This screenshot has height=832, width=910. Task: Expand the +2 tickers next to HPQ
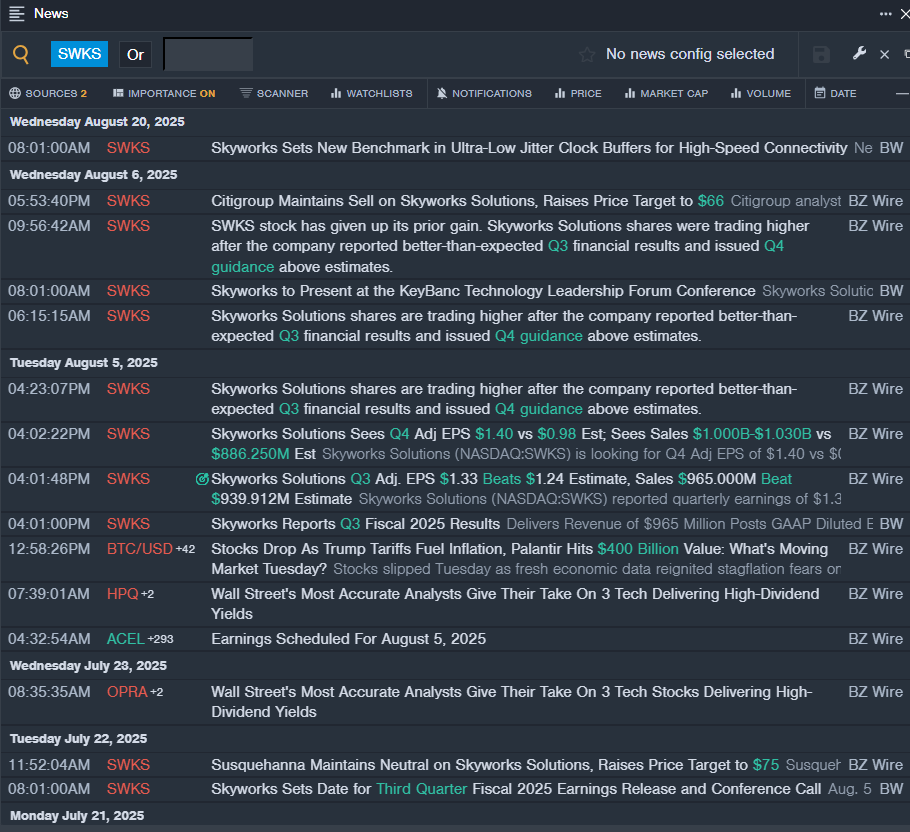click(x=147, y=594)
